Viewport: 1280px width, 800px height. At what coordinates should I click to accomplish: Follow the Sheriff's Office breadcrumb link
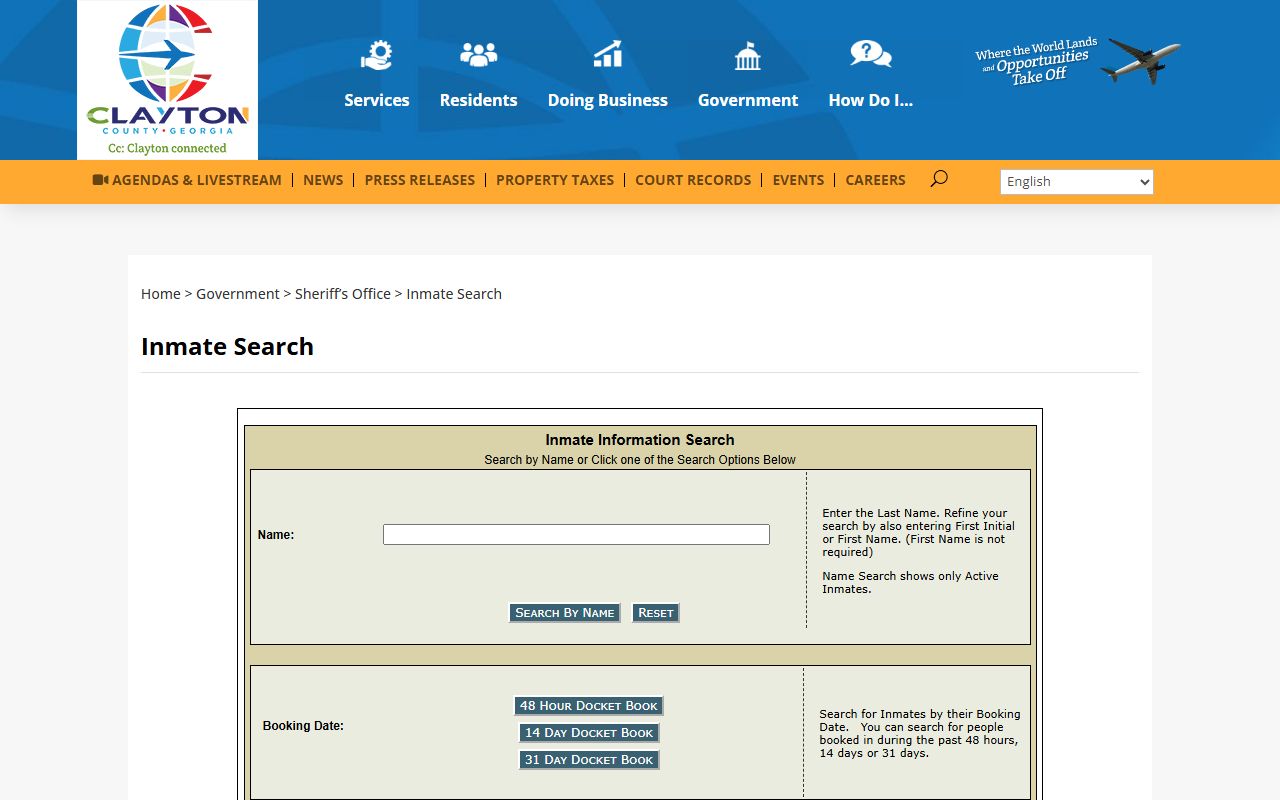click(x=342, y=294)
